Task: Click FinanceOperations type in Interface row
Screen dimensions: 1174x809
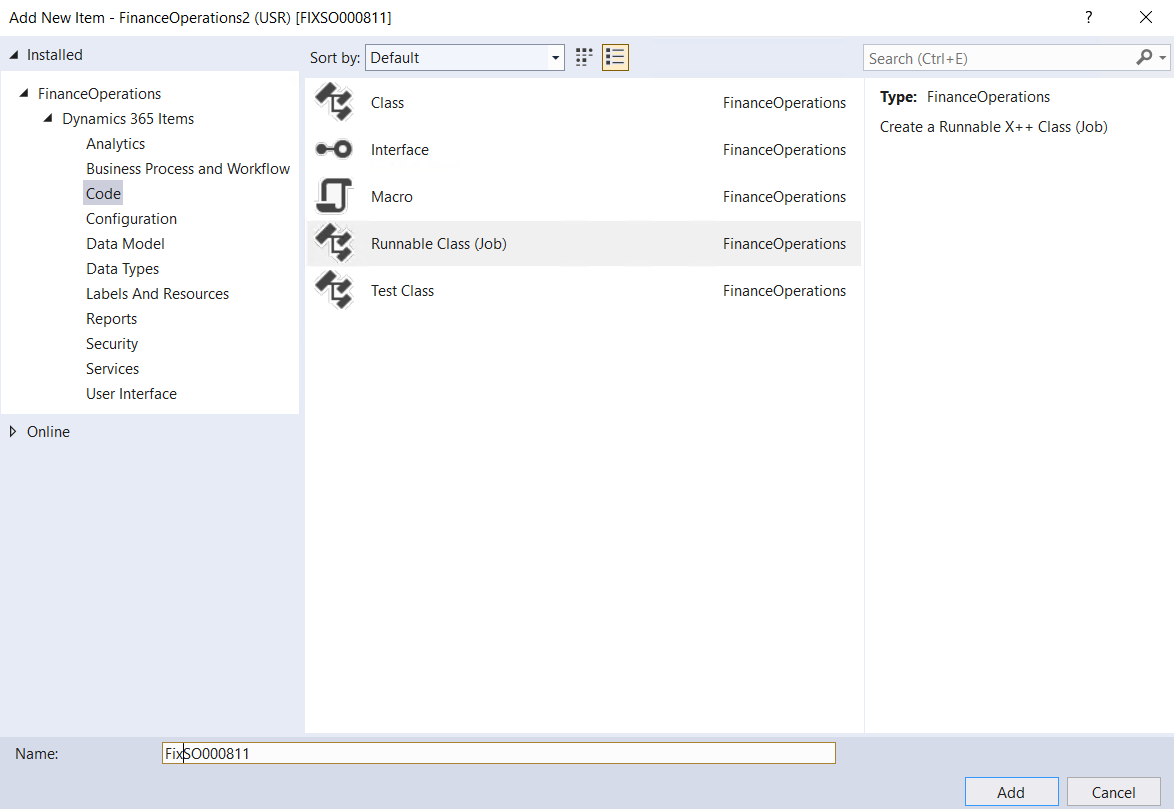Action: 784,150
